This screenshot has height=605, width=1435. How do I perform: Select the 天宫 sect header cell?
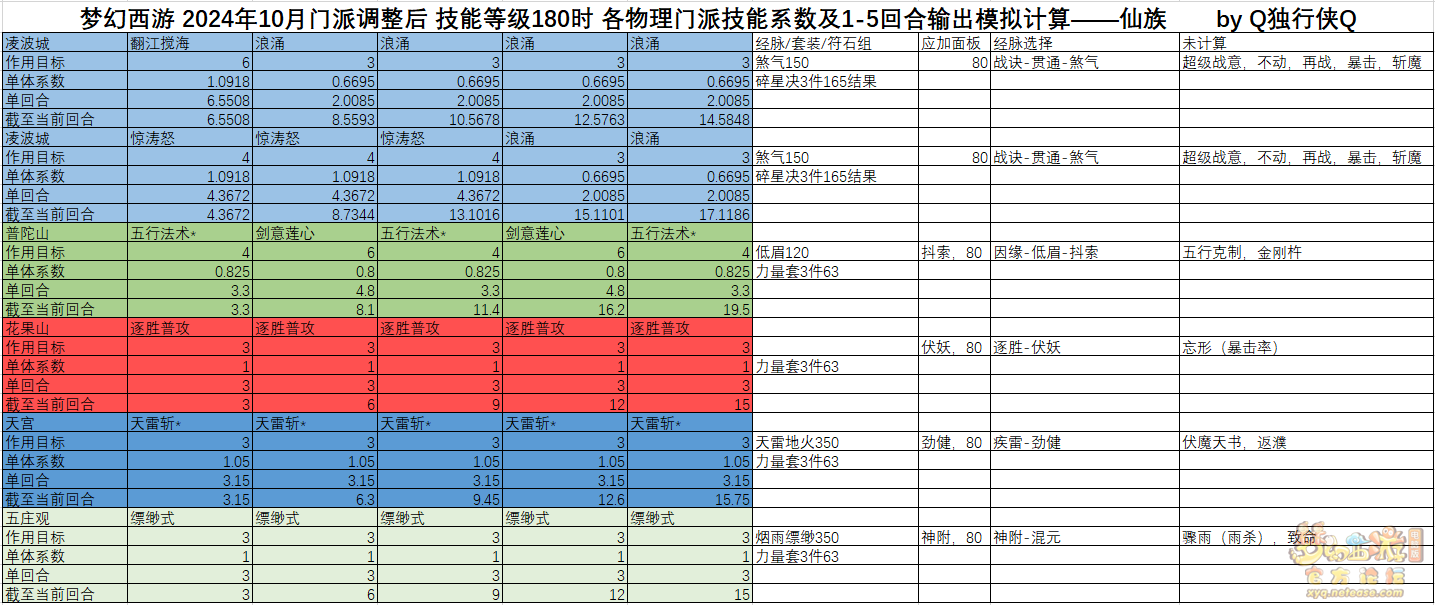click(65, 423)
